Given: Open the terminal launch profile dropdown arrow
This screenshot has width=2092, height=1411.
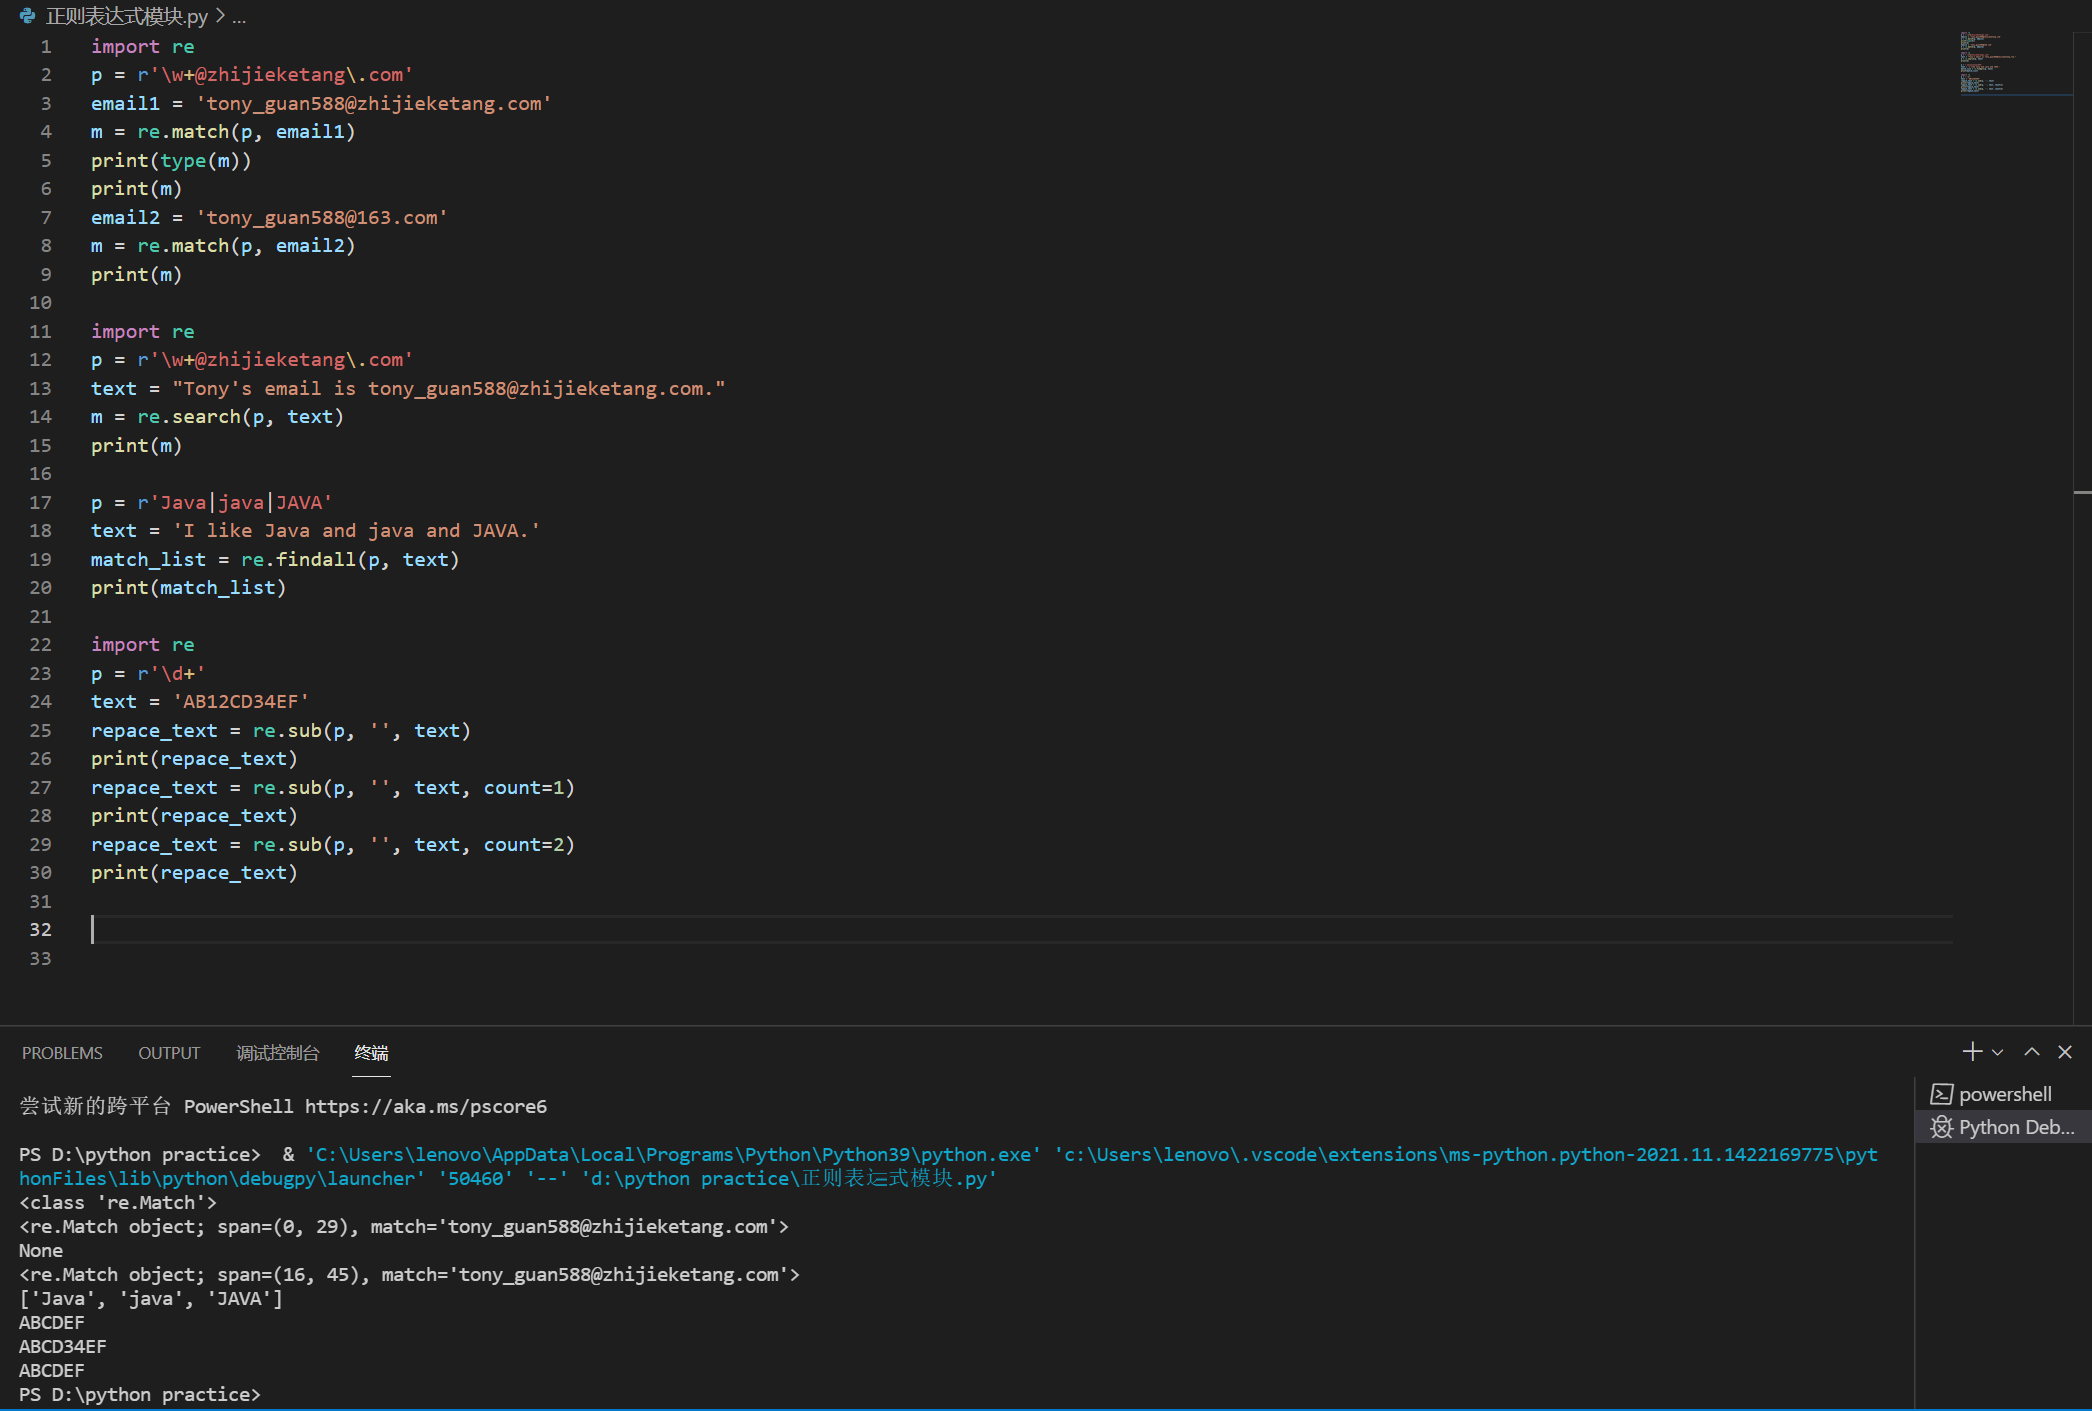Looking at the screenshot, I should (1997, 1052).
